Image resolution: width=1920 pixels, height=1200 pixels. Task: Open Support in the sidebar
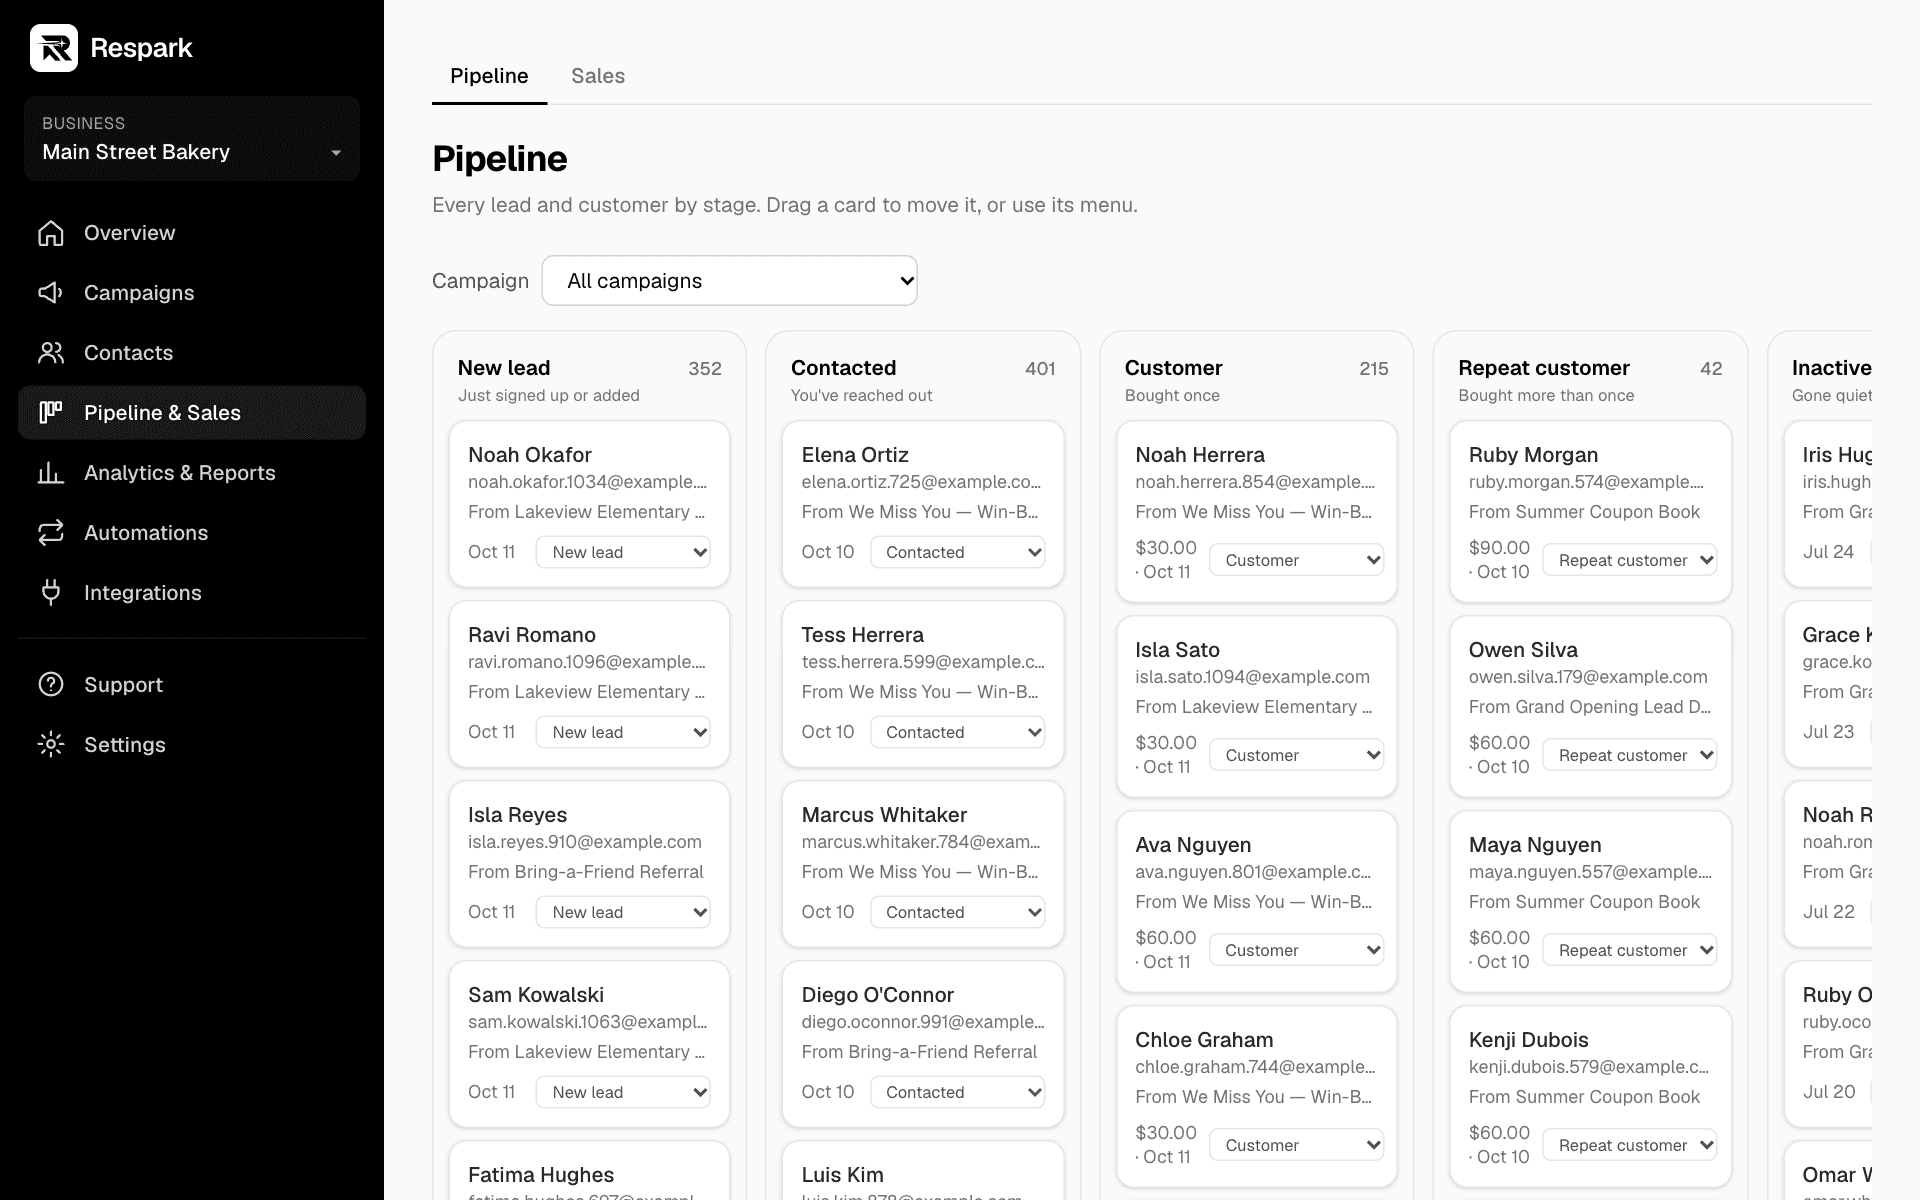coord(192,685)
